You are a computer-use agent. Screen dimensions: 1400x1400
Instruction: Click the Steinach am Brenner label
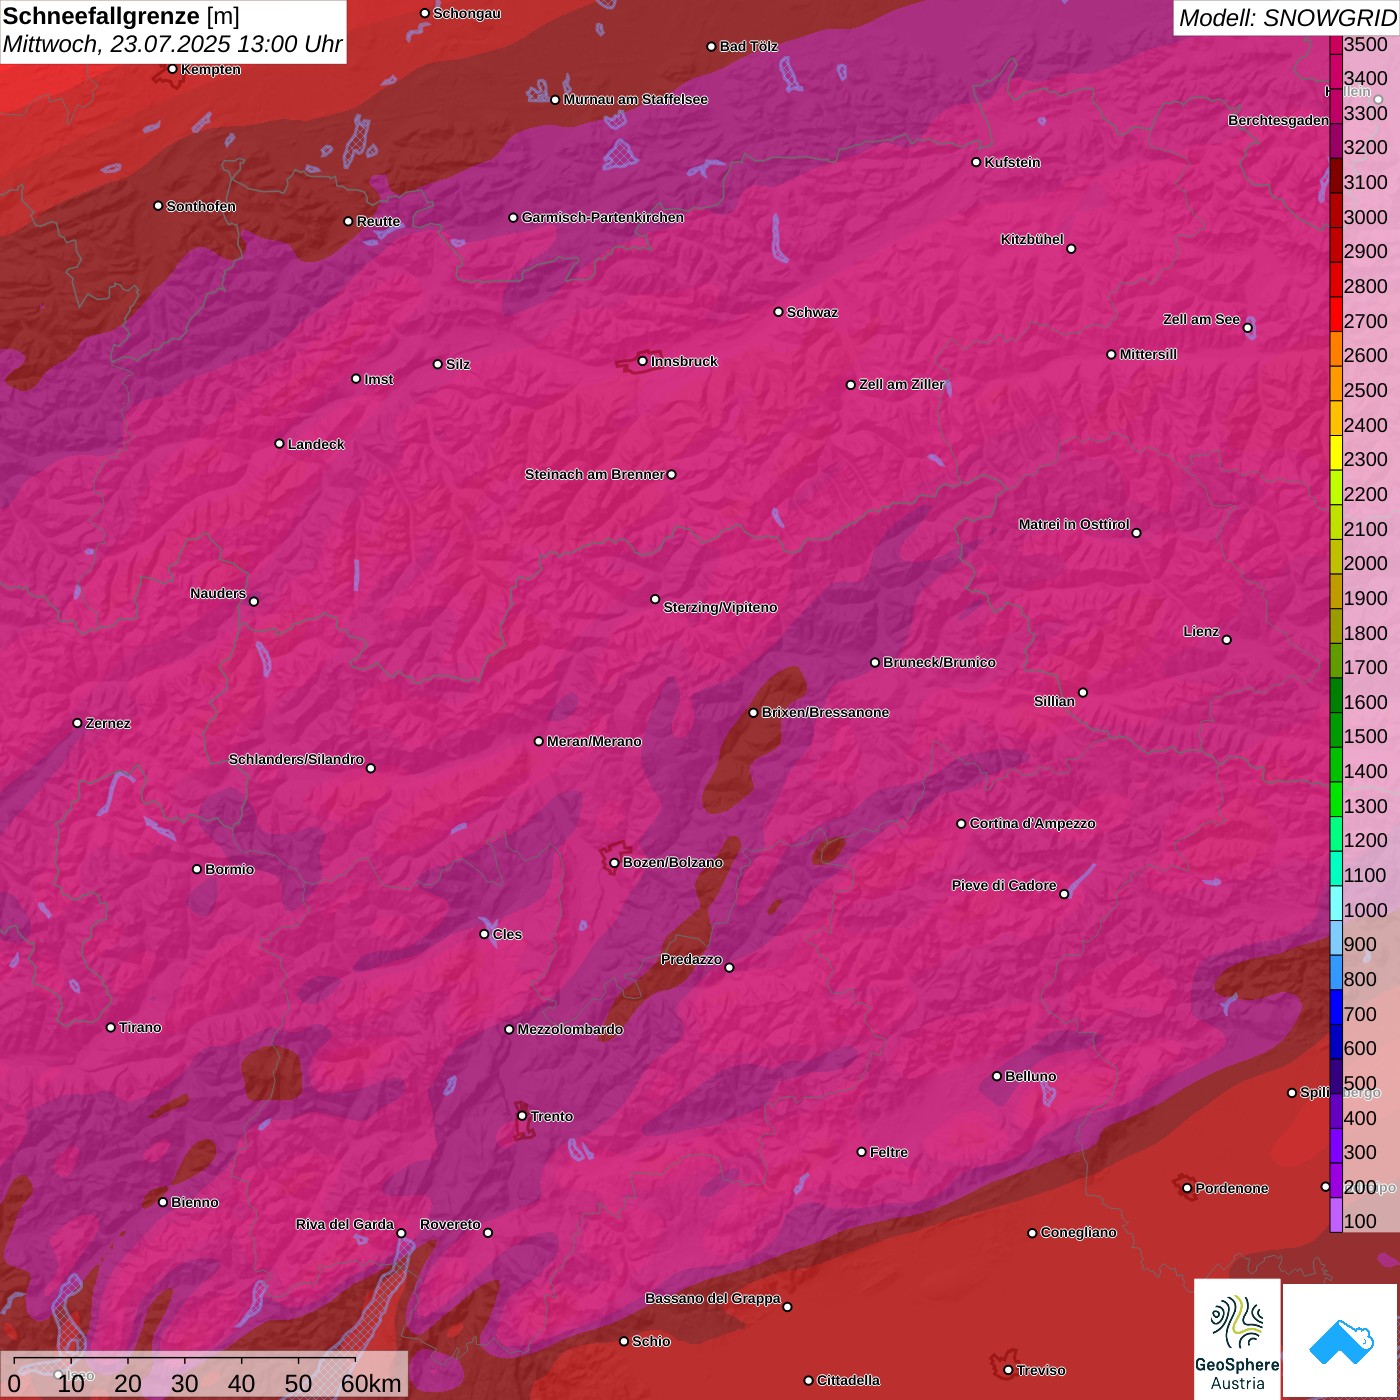pyautogui.click(x=595, y=474)
